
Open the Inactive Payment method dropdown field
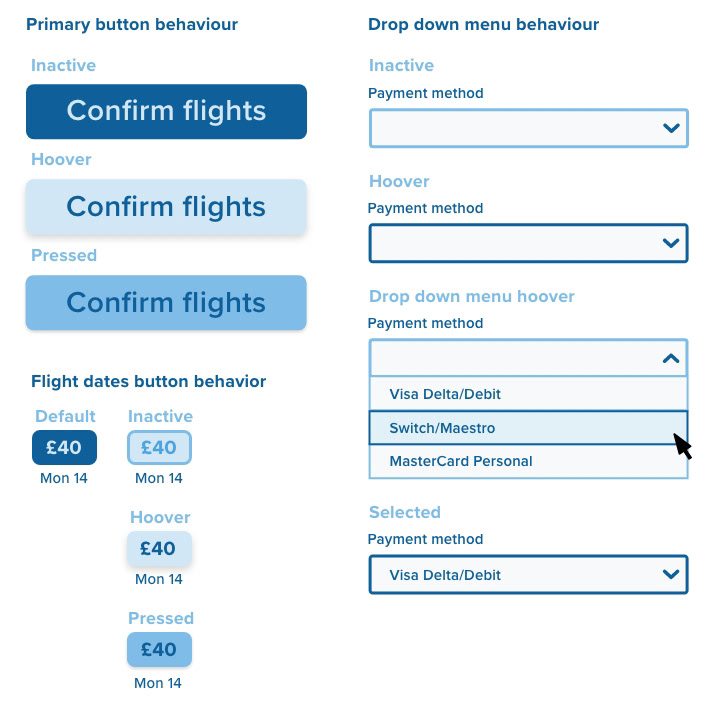(528, 128)
